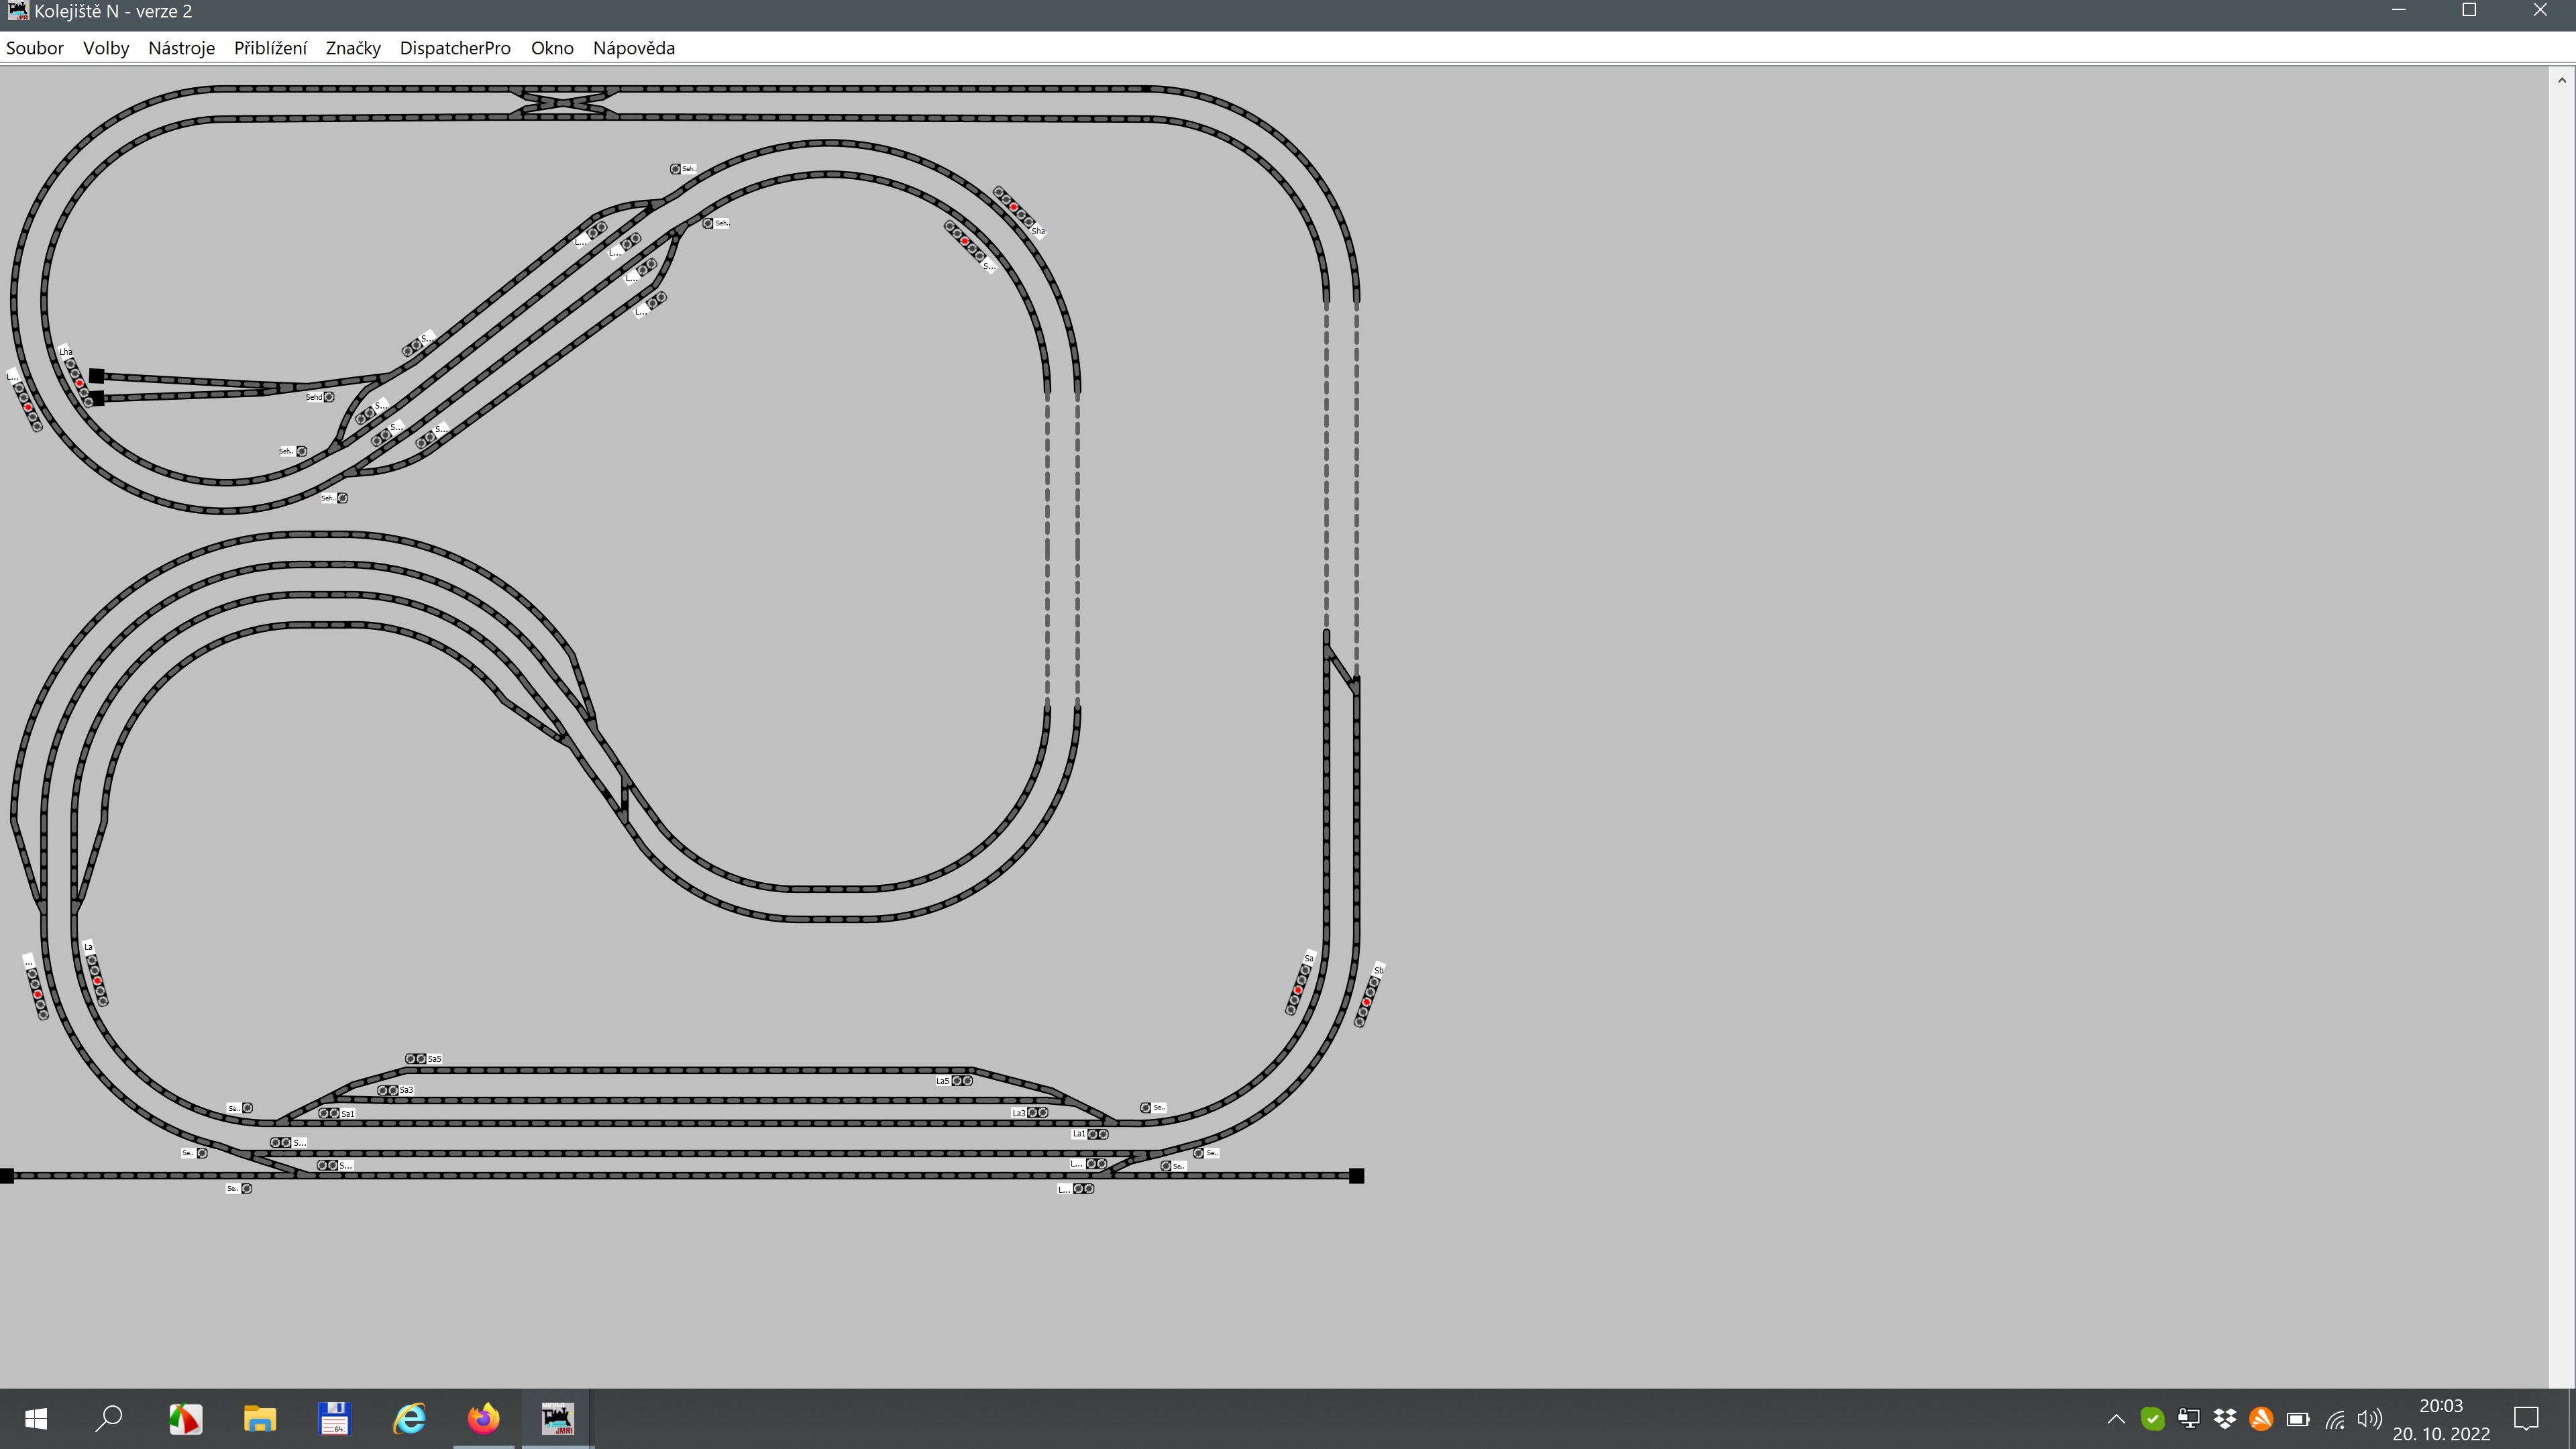Click the Sa5 signal head icon
Image resolution: width=2576 pixels, height=1449 pixels.
pos(415,1058)
